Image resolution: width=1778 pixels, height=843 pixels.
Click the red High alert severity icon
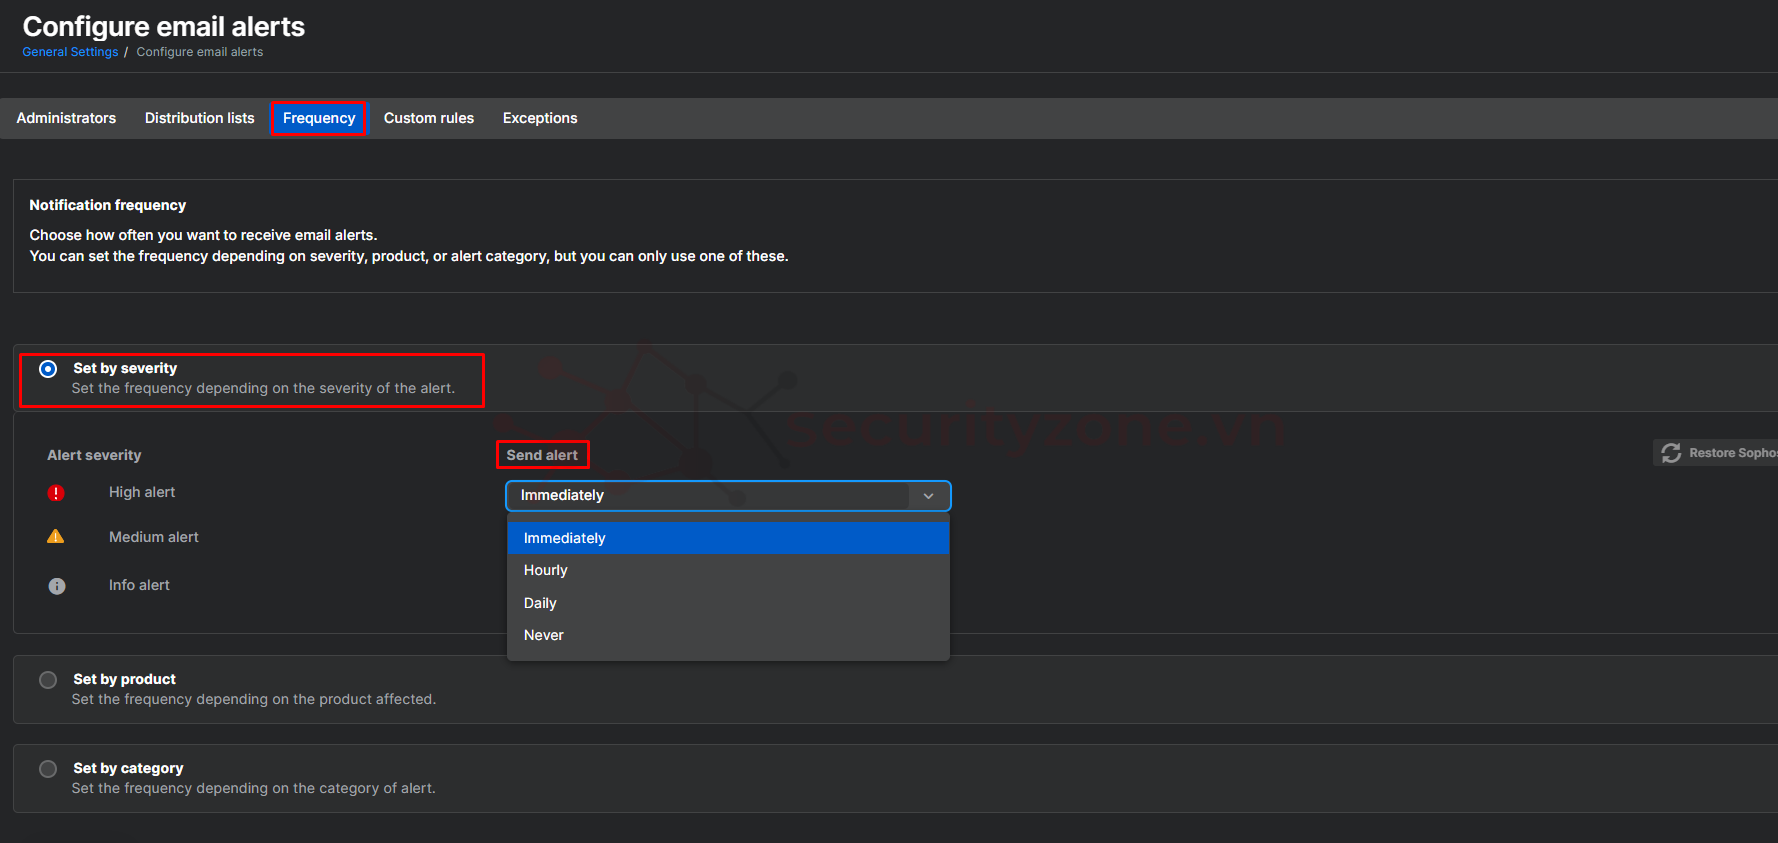(x=56, y=493)
